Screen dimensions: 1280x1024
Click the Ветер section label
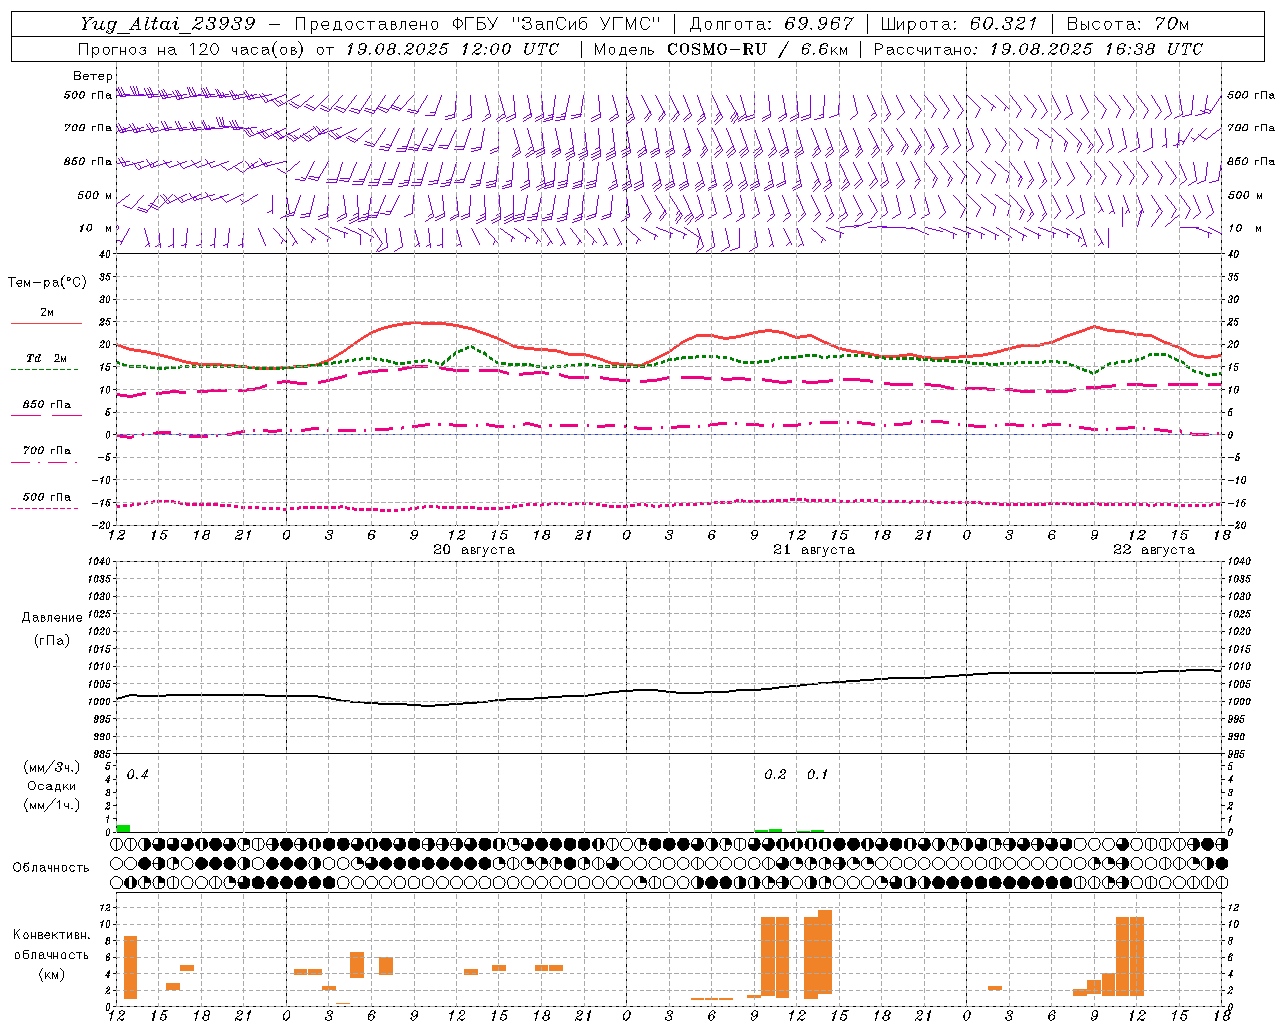[93, 76]
